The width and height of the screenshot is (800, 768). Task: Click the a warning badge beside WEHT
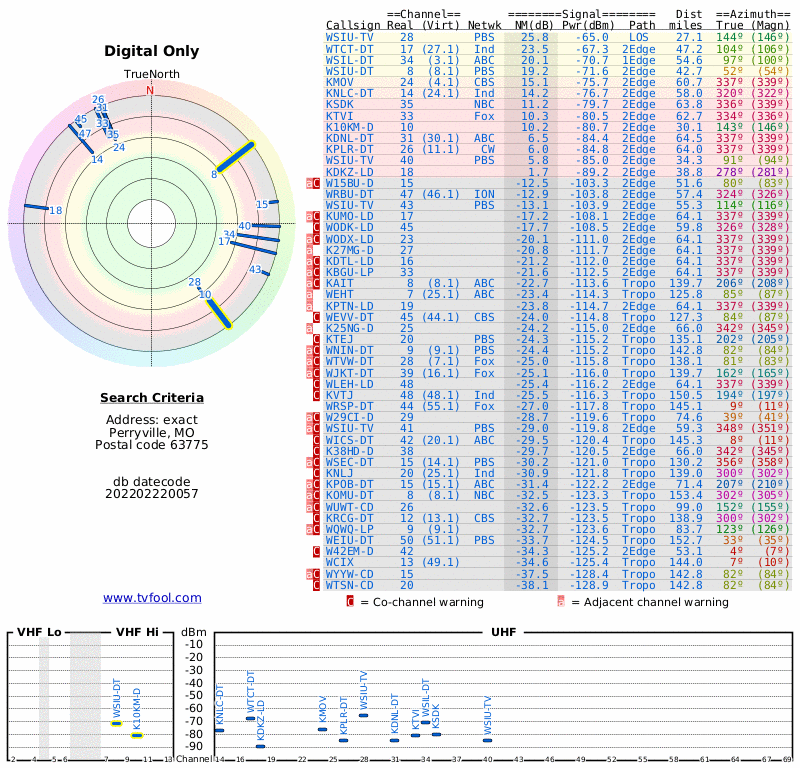(x=309, y=294)
